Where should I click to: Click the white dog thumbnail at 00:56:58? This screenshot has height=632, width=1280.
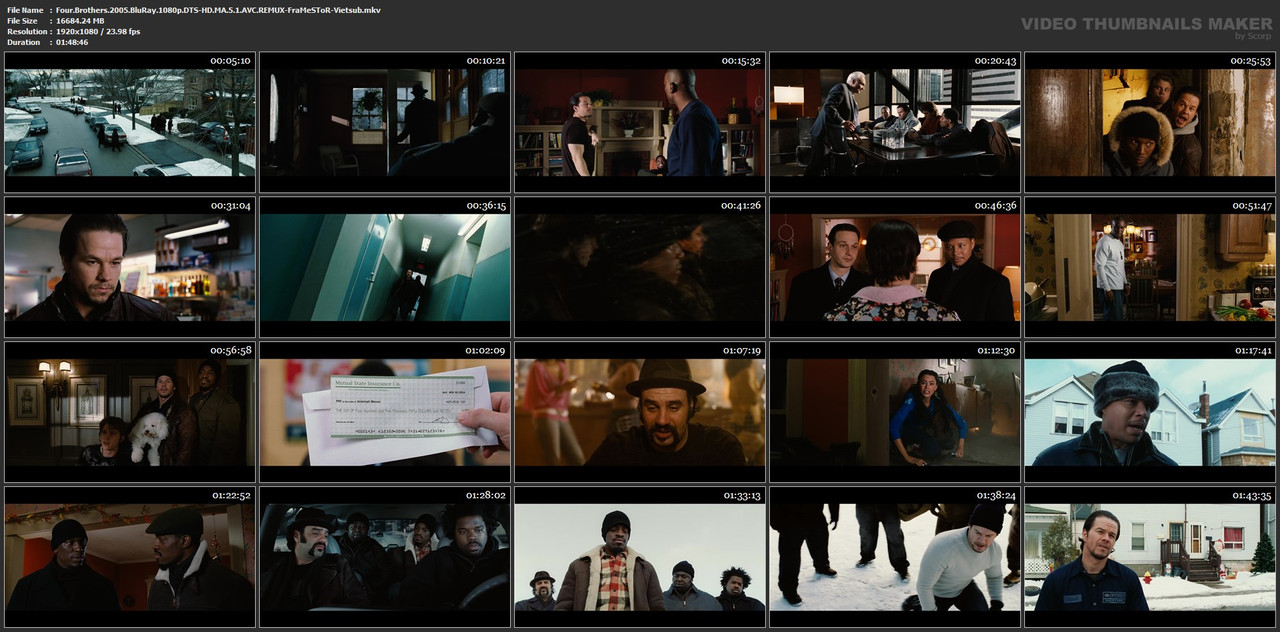130,412
